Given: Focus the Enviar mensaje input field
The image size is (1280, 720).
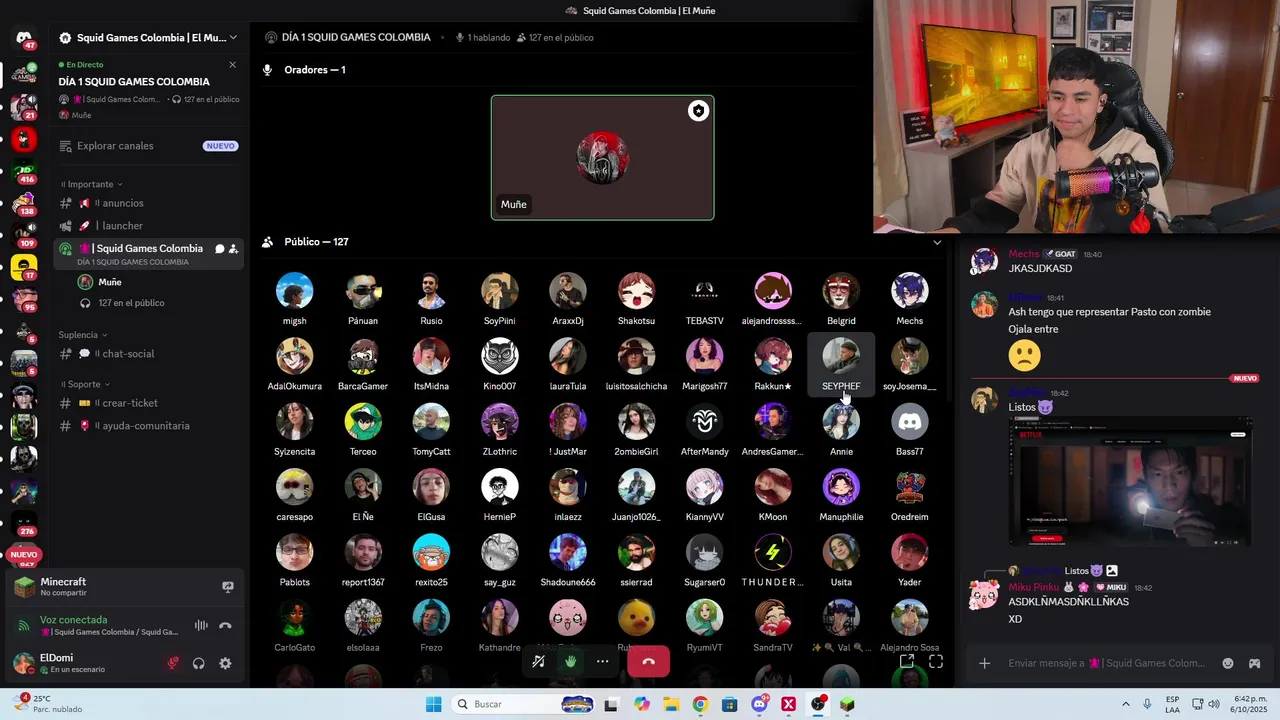Looking at the screenshot, I should pyautogui.click(x=1106, y=663).
